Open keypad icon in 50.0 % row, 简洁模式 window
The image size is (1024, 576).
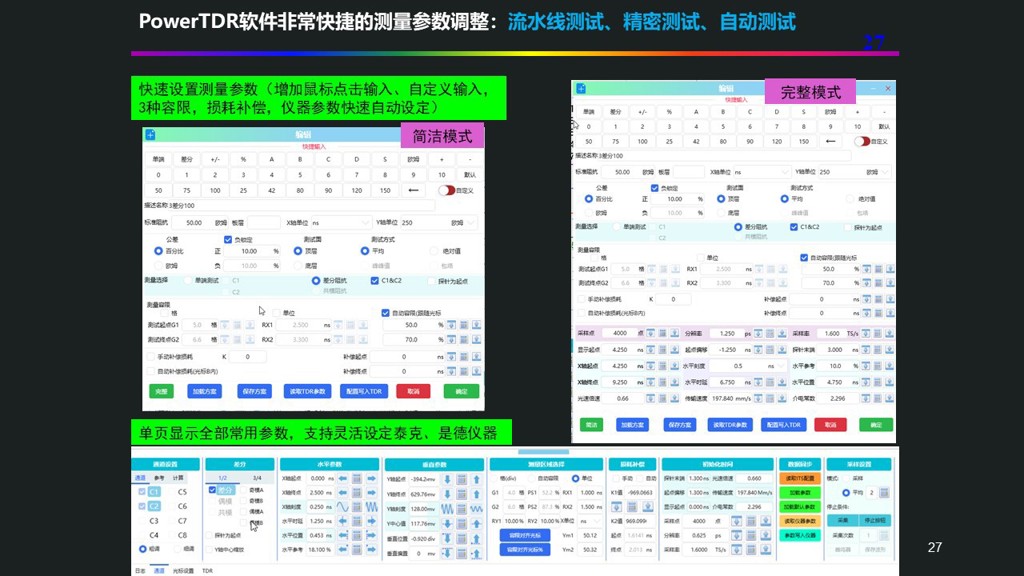pos(464,325)
